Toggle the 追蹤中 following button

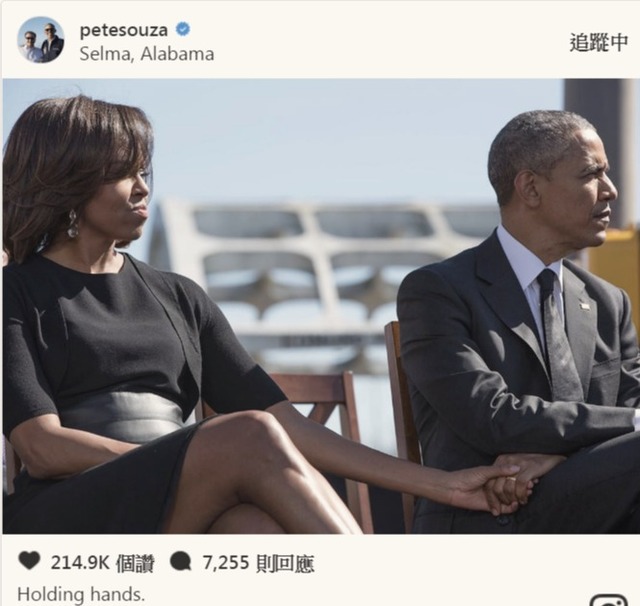coord(599,42)
